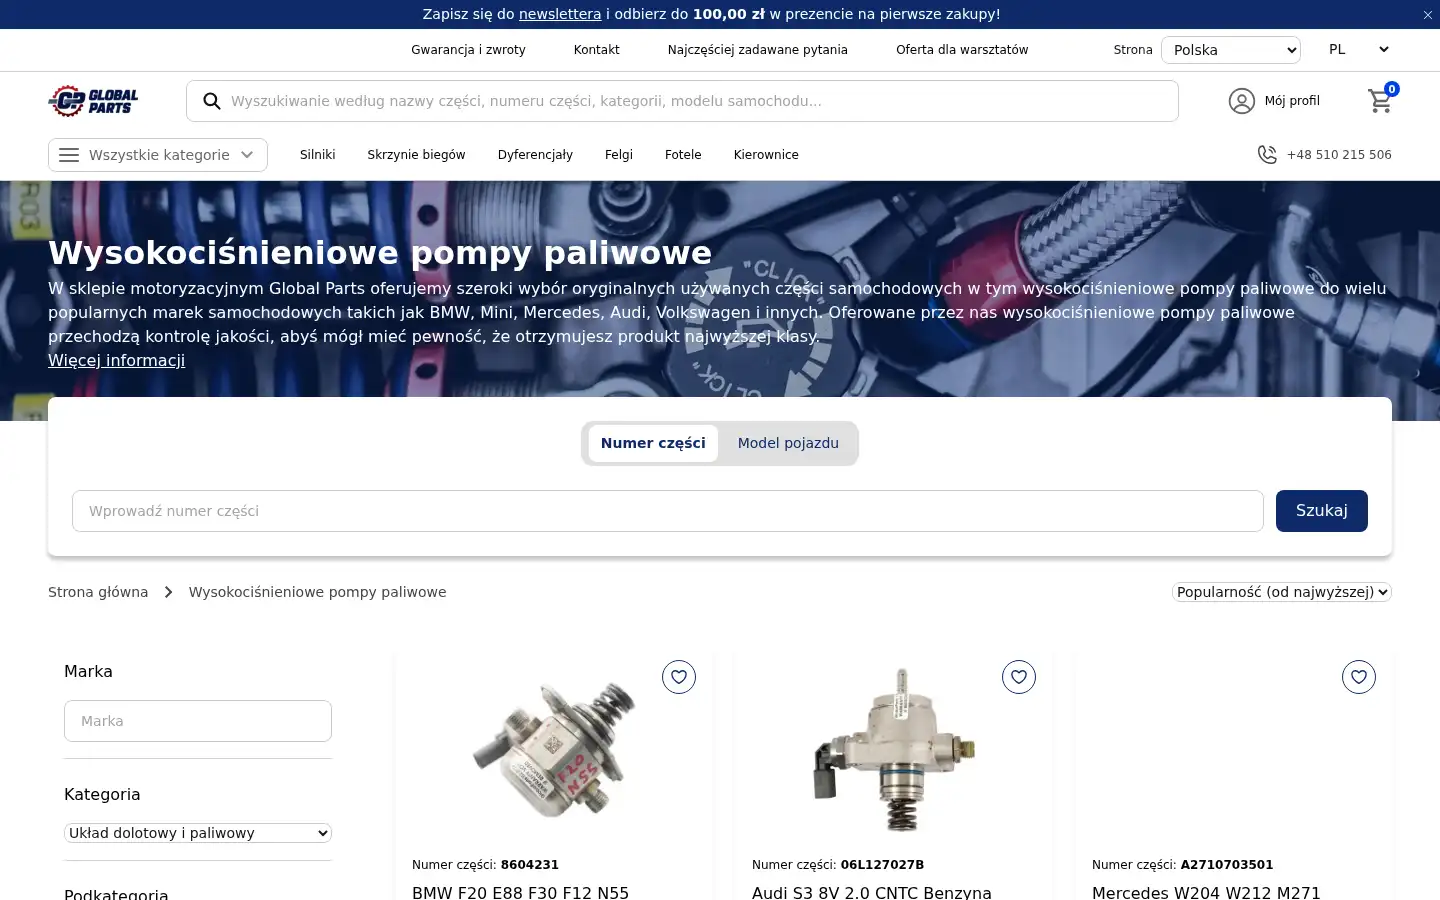Screen dimensions: 1440x900
Task: Open the PL language selector
Action: pos(1358,50)
